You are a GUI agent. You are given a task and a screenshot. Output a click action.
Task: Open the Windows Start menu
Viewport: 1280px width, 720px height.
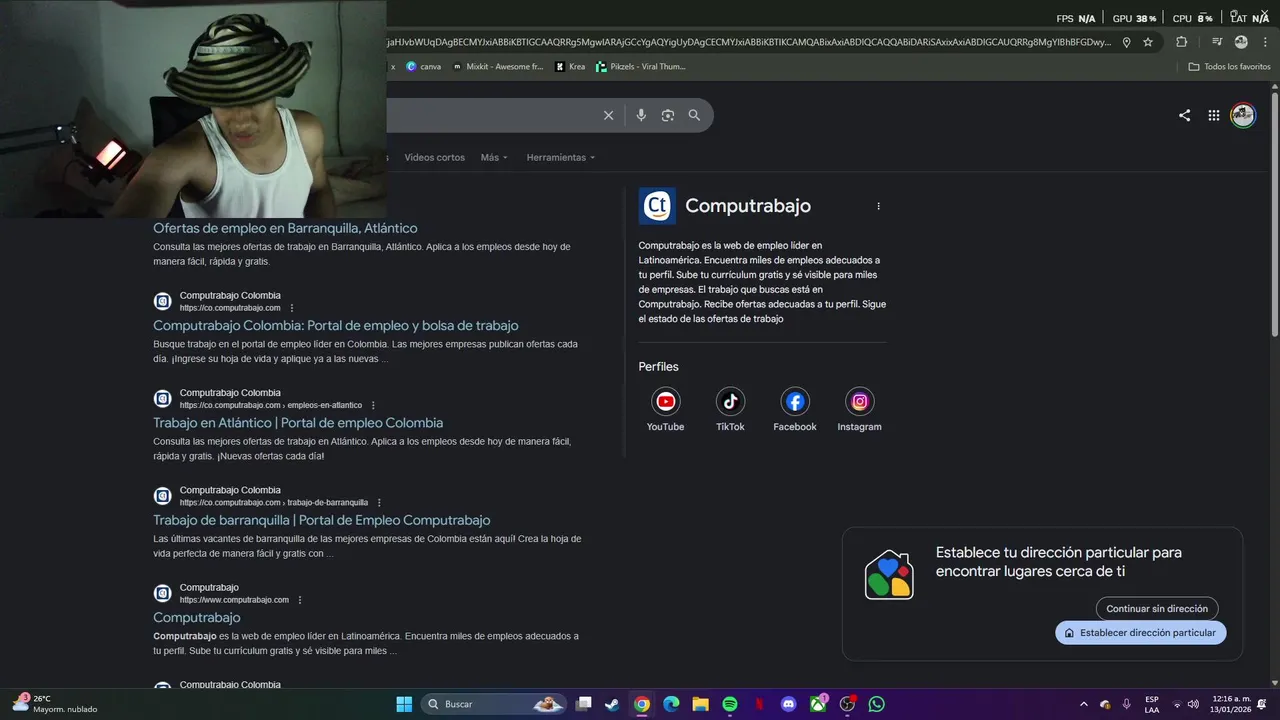[x=404, y=704]
